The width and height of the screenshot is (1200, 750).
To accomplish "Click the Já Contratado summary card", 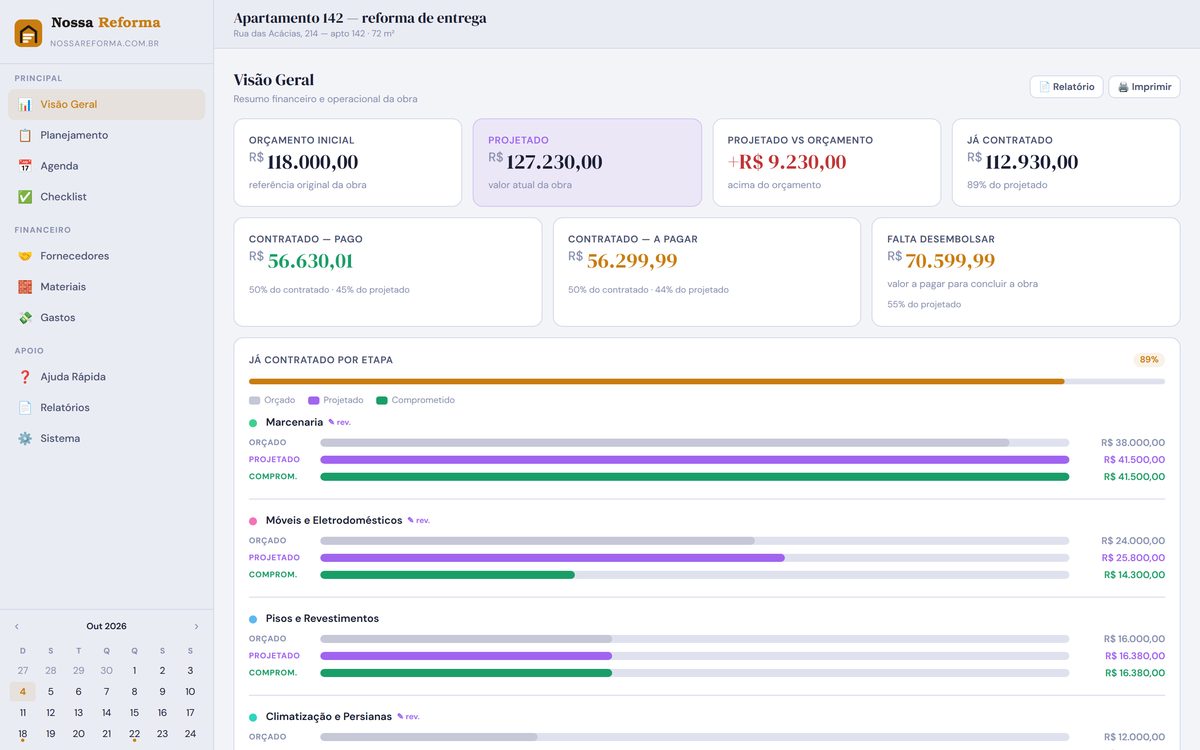I will [x=1066, y=163].
